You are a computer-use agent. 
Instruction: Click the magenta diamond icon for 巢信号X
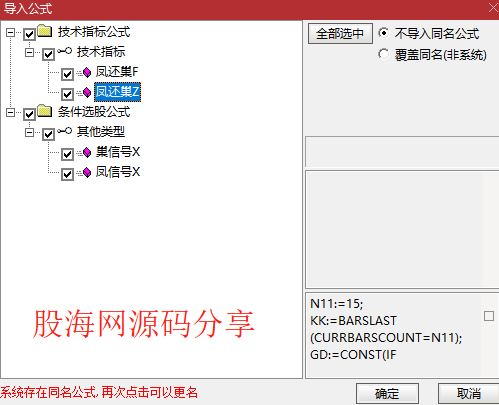pyautogui.click(x=87, y=153)
